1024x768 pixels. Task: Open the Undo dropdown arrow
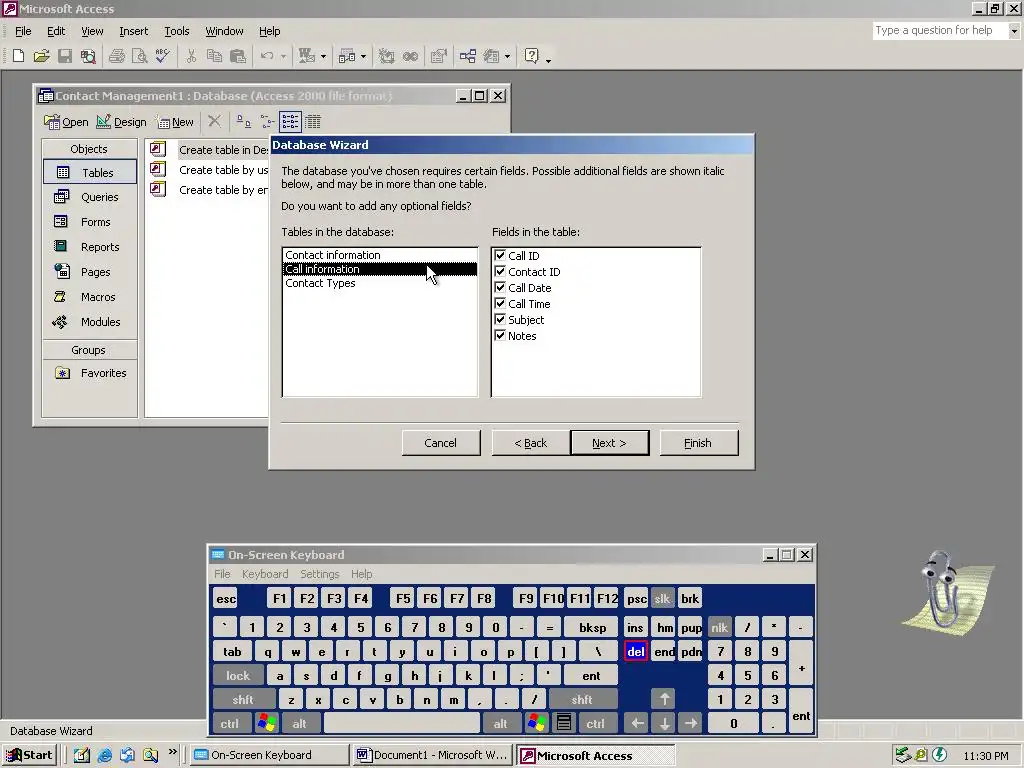(283, 56)
